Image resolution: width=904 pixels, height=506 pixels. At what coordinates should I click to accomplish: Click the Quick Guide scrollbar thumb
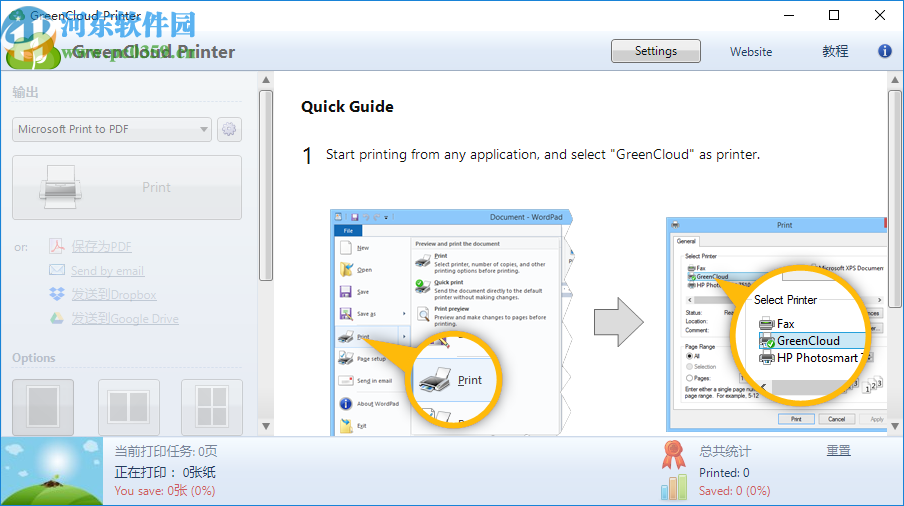[x=895, y=199]
